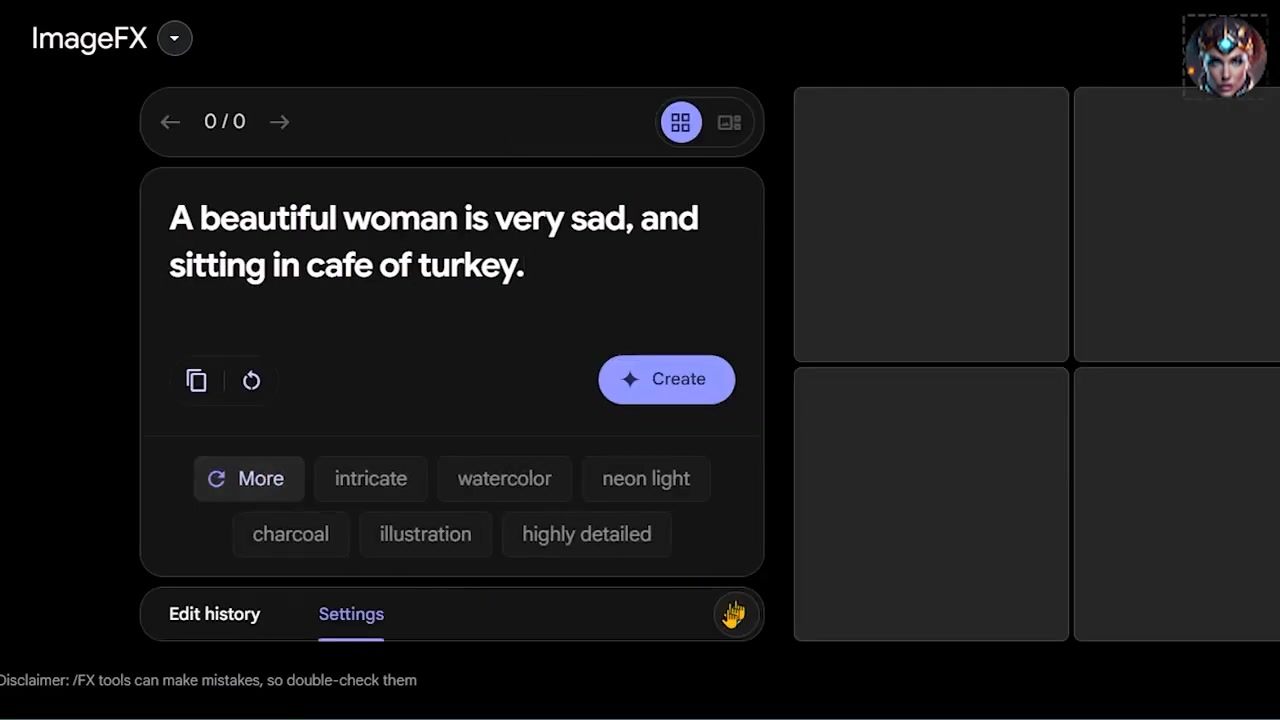Select the grid layout view icon
Image resolution: width=1280 pixels, height=720 pixels.
click(680, 121)
